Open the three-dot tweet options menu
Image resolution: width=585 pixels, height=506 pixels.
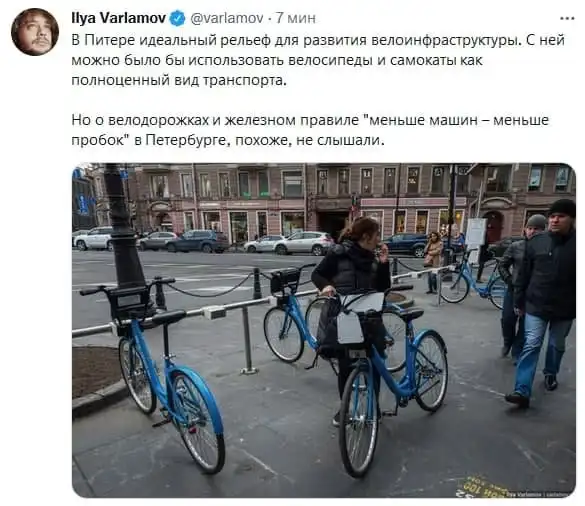pos(567,18)
